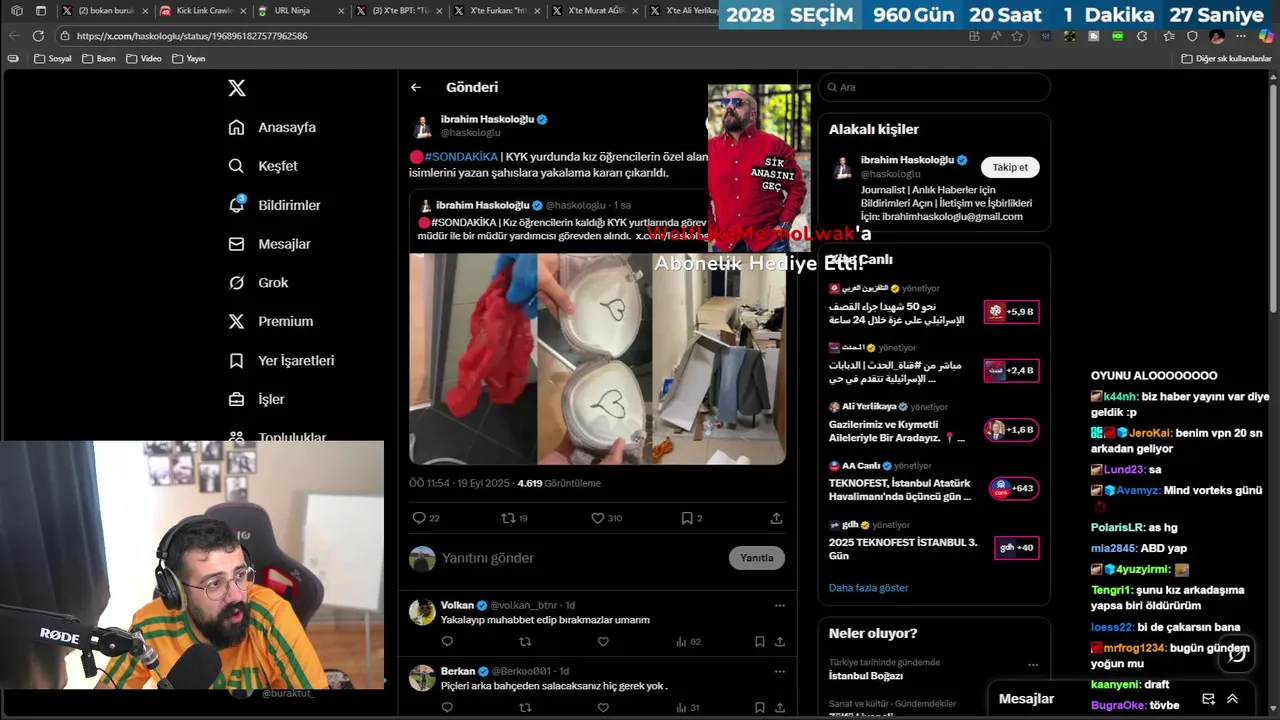
Task: Go back using the Gönderi arrow
Action: tap(416, 87)
